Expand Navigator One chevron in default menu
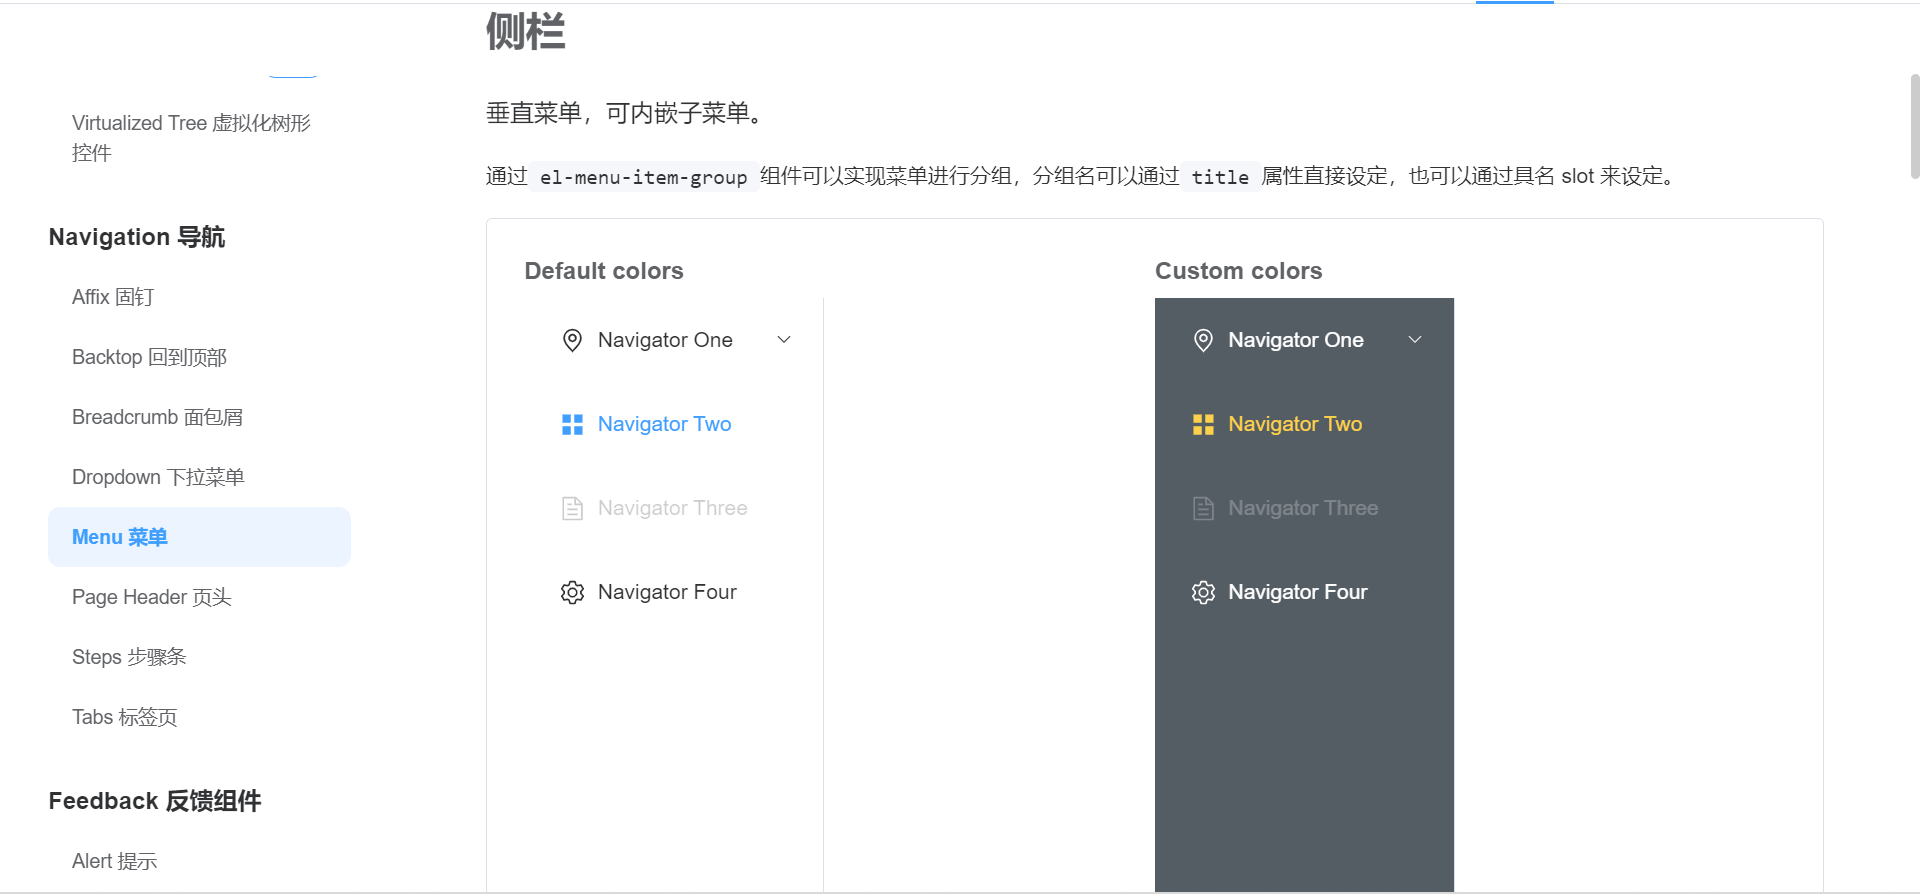 coord(784,340)
